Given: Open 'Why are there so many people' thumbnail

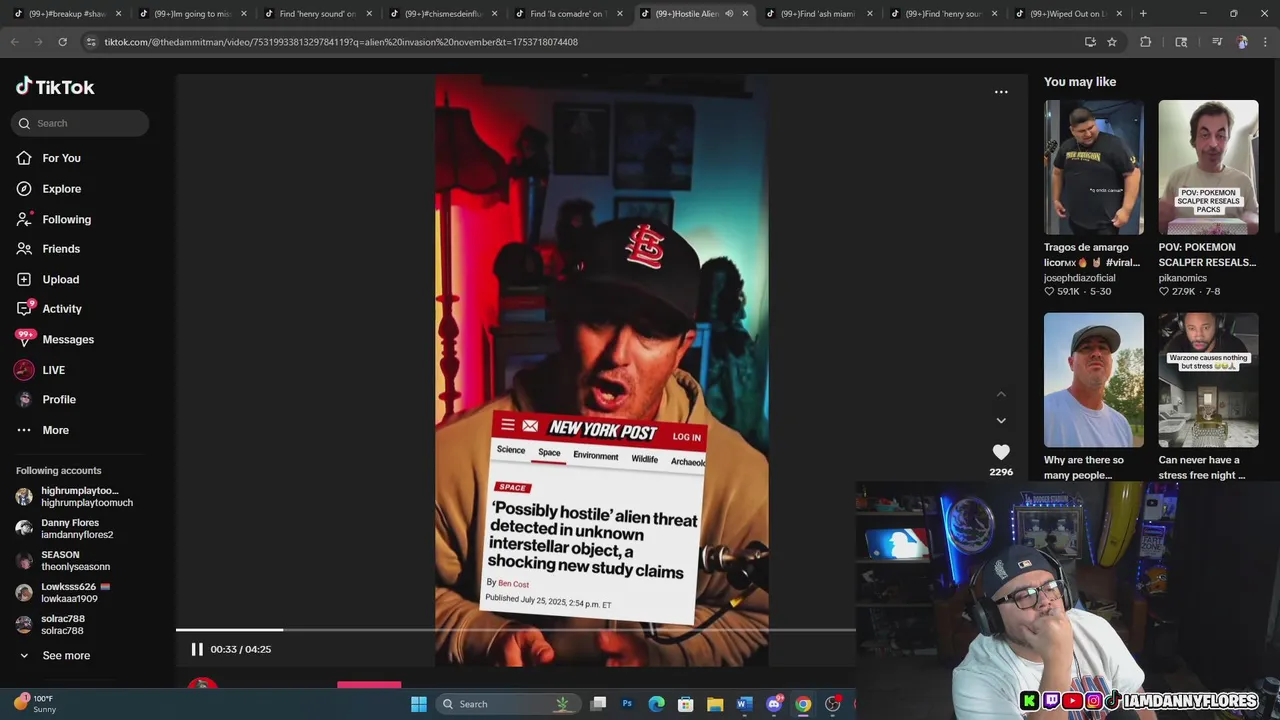Looking at the screenshot, I should pyautogui.click(x=1094, y=380).
